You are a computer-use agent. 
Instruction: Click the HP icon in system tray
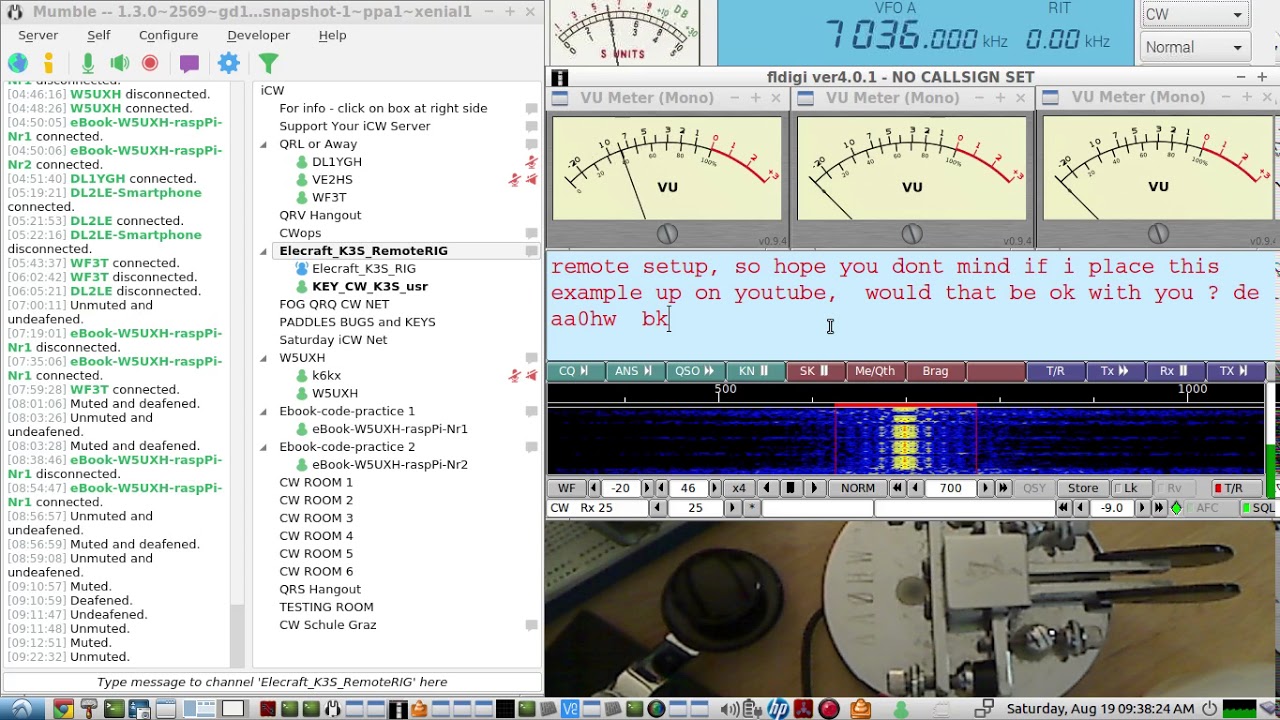[778, 710]
